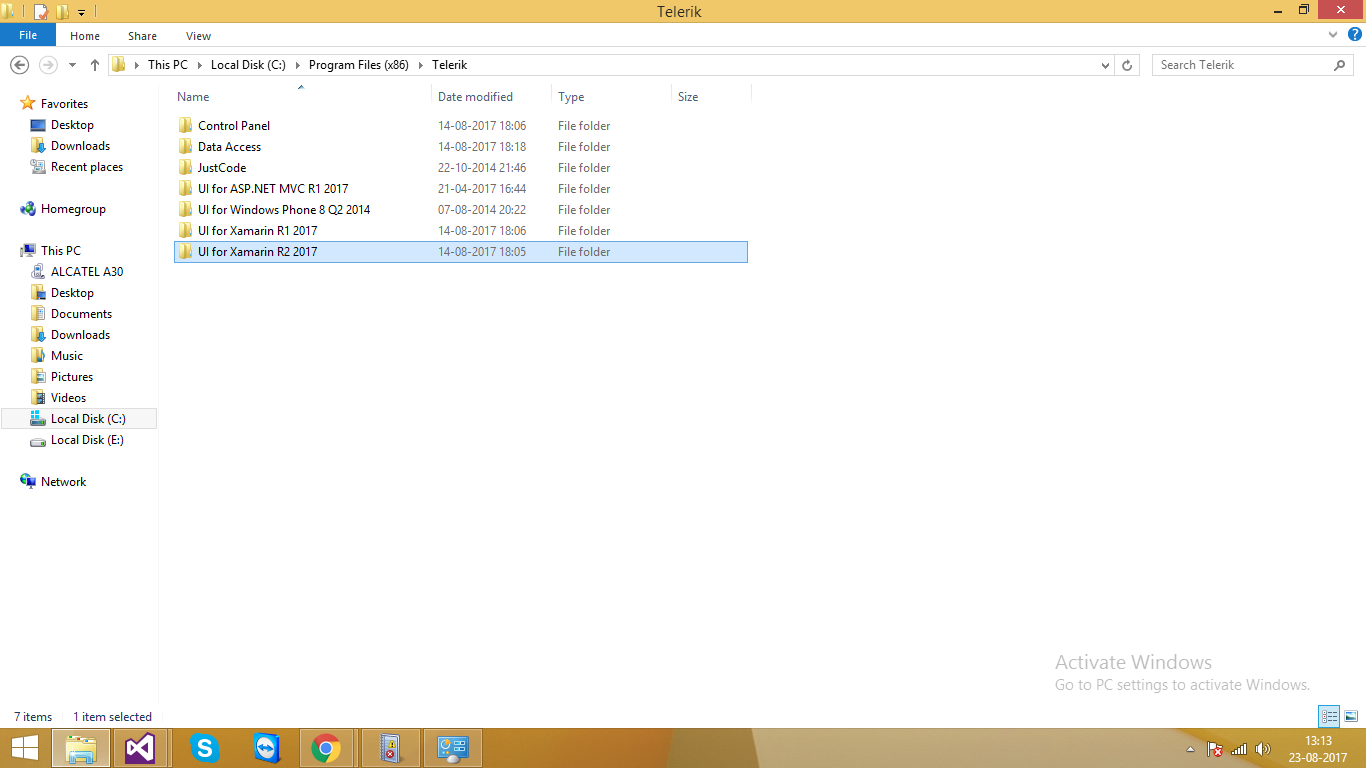
Task: Click the date 07-08-2014 20:22
Action: pyautogui.click(x=482, y=210)
